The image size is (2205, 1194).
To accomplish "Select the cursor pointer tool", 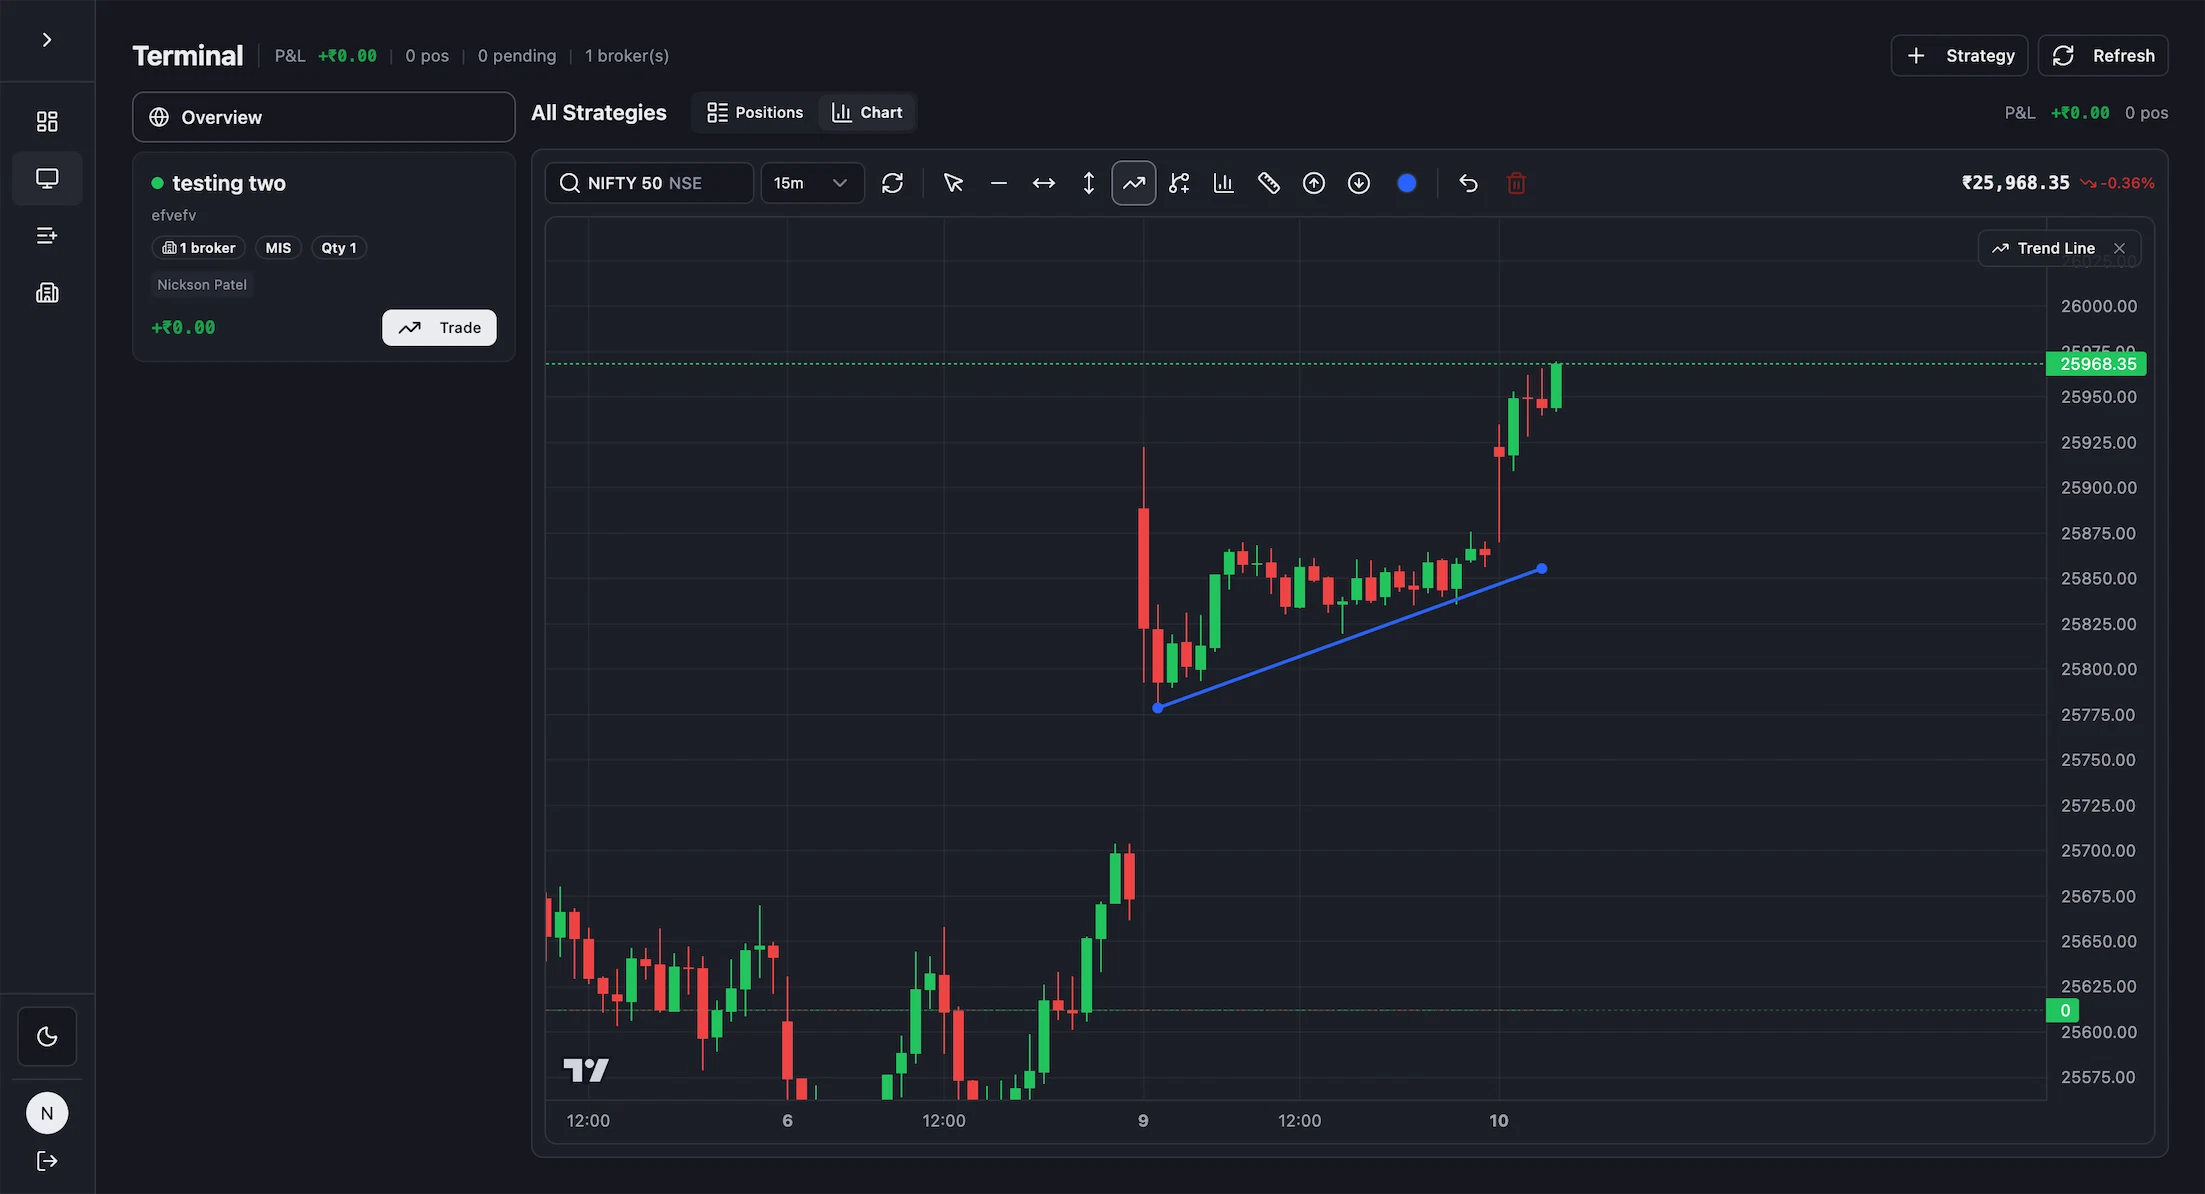I will click(953, 183).
